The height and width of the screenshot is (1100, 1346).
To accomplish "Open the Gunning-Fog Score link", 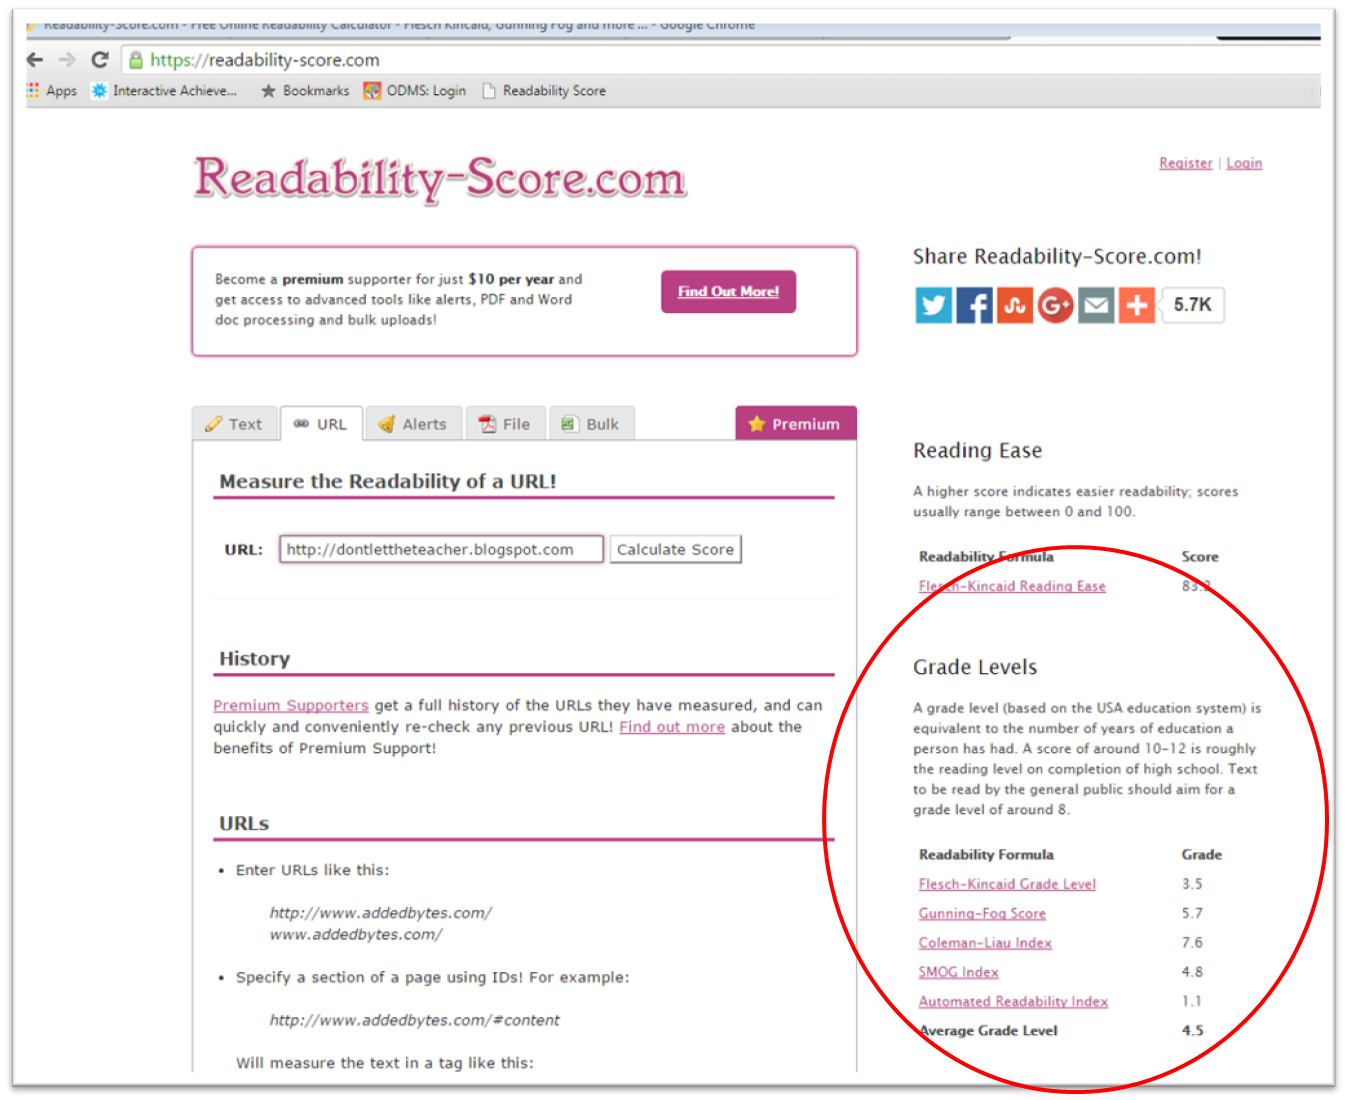I will coord(982,913).
